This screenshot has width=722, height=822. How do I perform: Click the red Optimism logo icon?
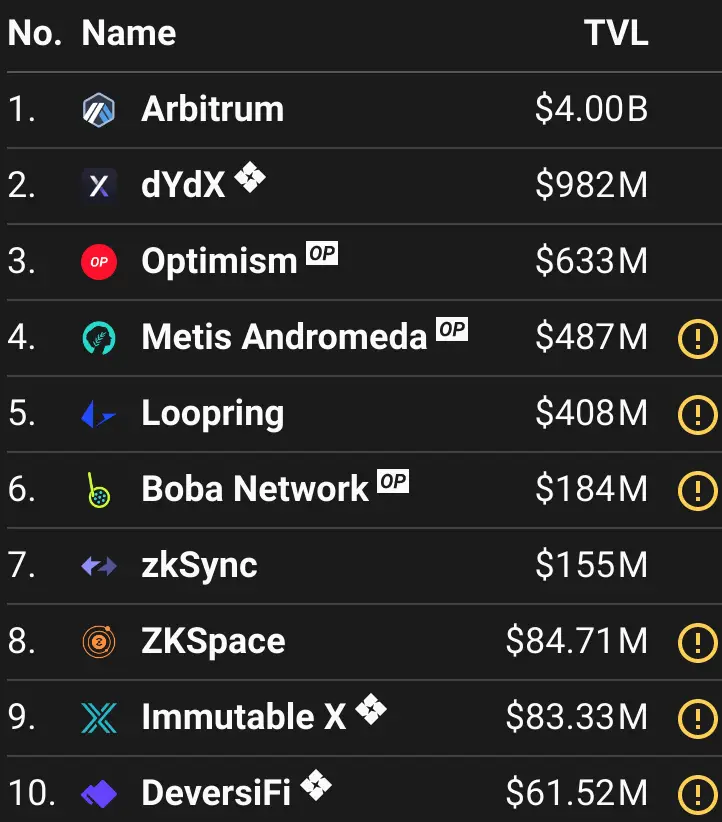[x=99, y=262]
